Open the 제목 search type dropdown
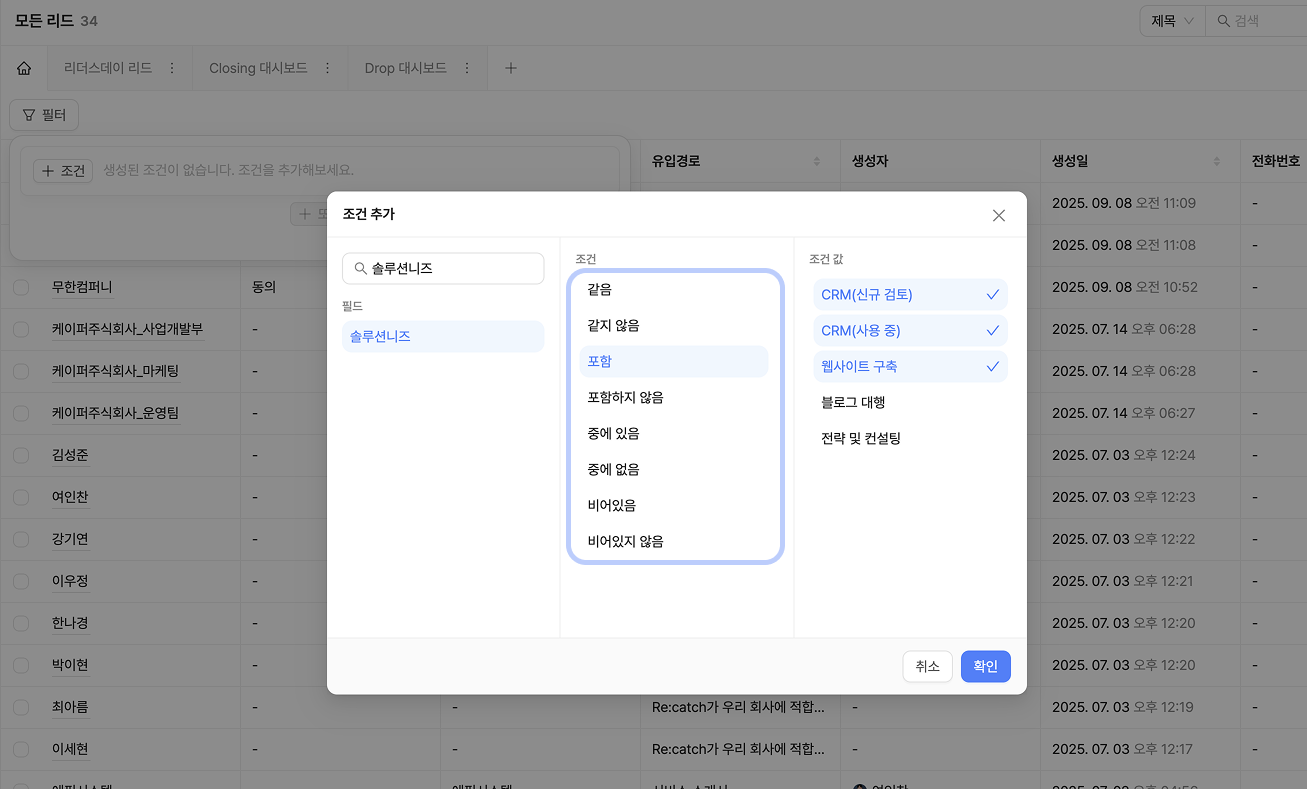Viewport: 1307px width, 789px height. (1172, 21)
